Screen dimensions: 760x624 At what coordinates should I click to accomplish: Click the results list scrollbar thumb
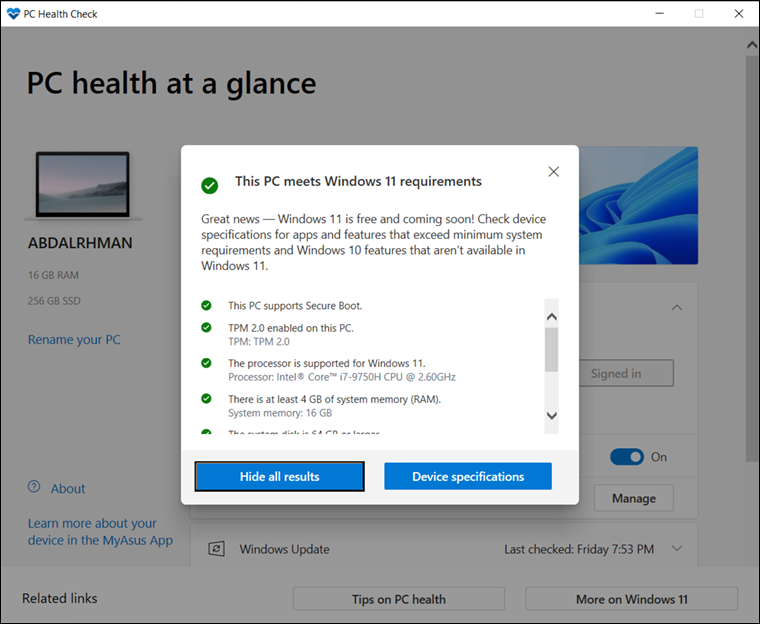point(552,349)
